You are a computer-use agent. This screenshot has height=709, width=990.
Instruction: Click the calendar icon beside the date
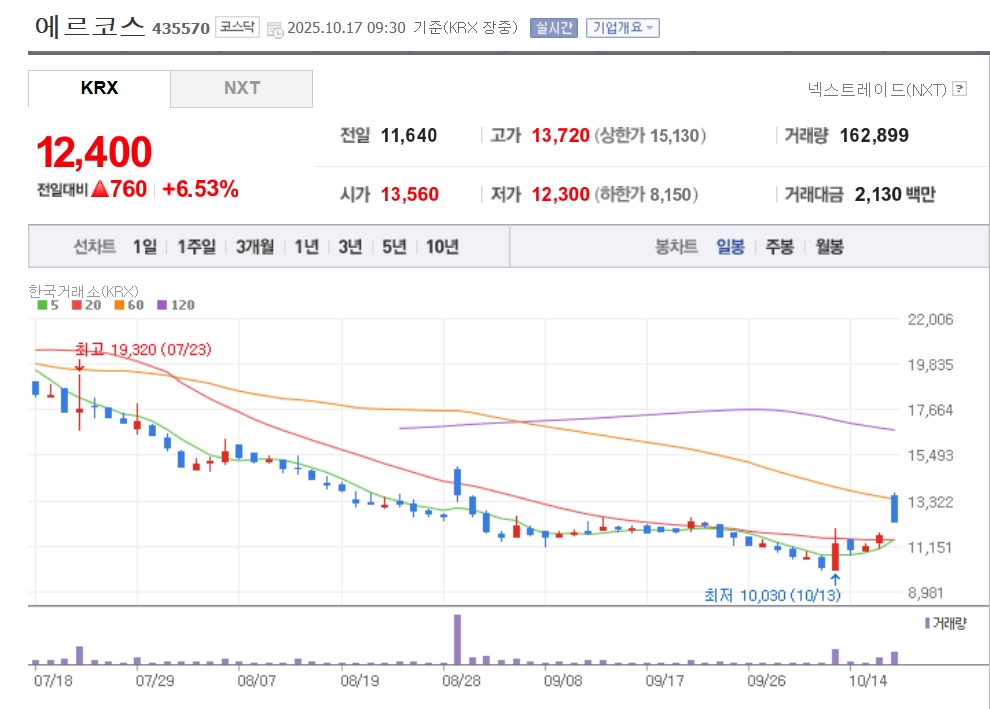click(x=275, y=29)
